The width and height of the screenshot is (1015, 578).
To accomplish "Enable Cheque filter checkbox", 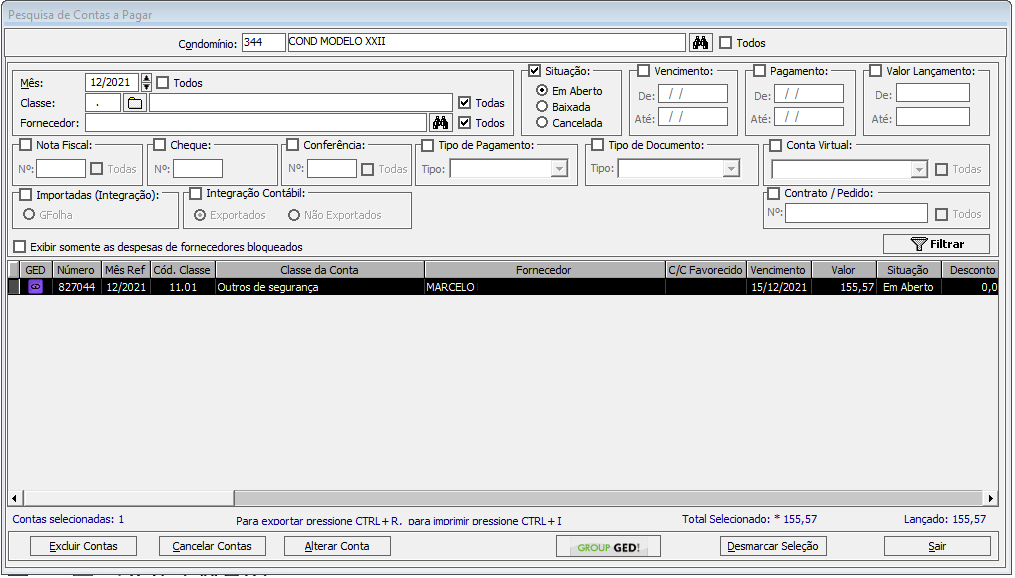I will pyautogui.click(x=160, y=144).
